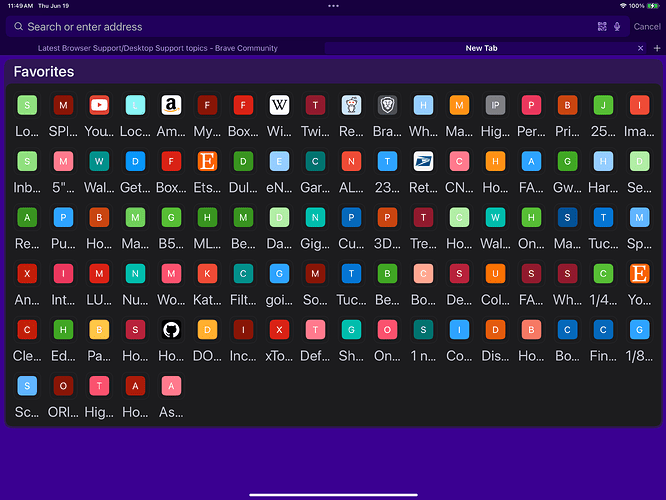
Task: Open the 'Pu...' favorite
Action: 63,218
